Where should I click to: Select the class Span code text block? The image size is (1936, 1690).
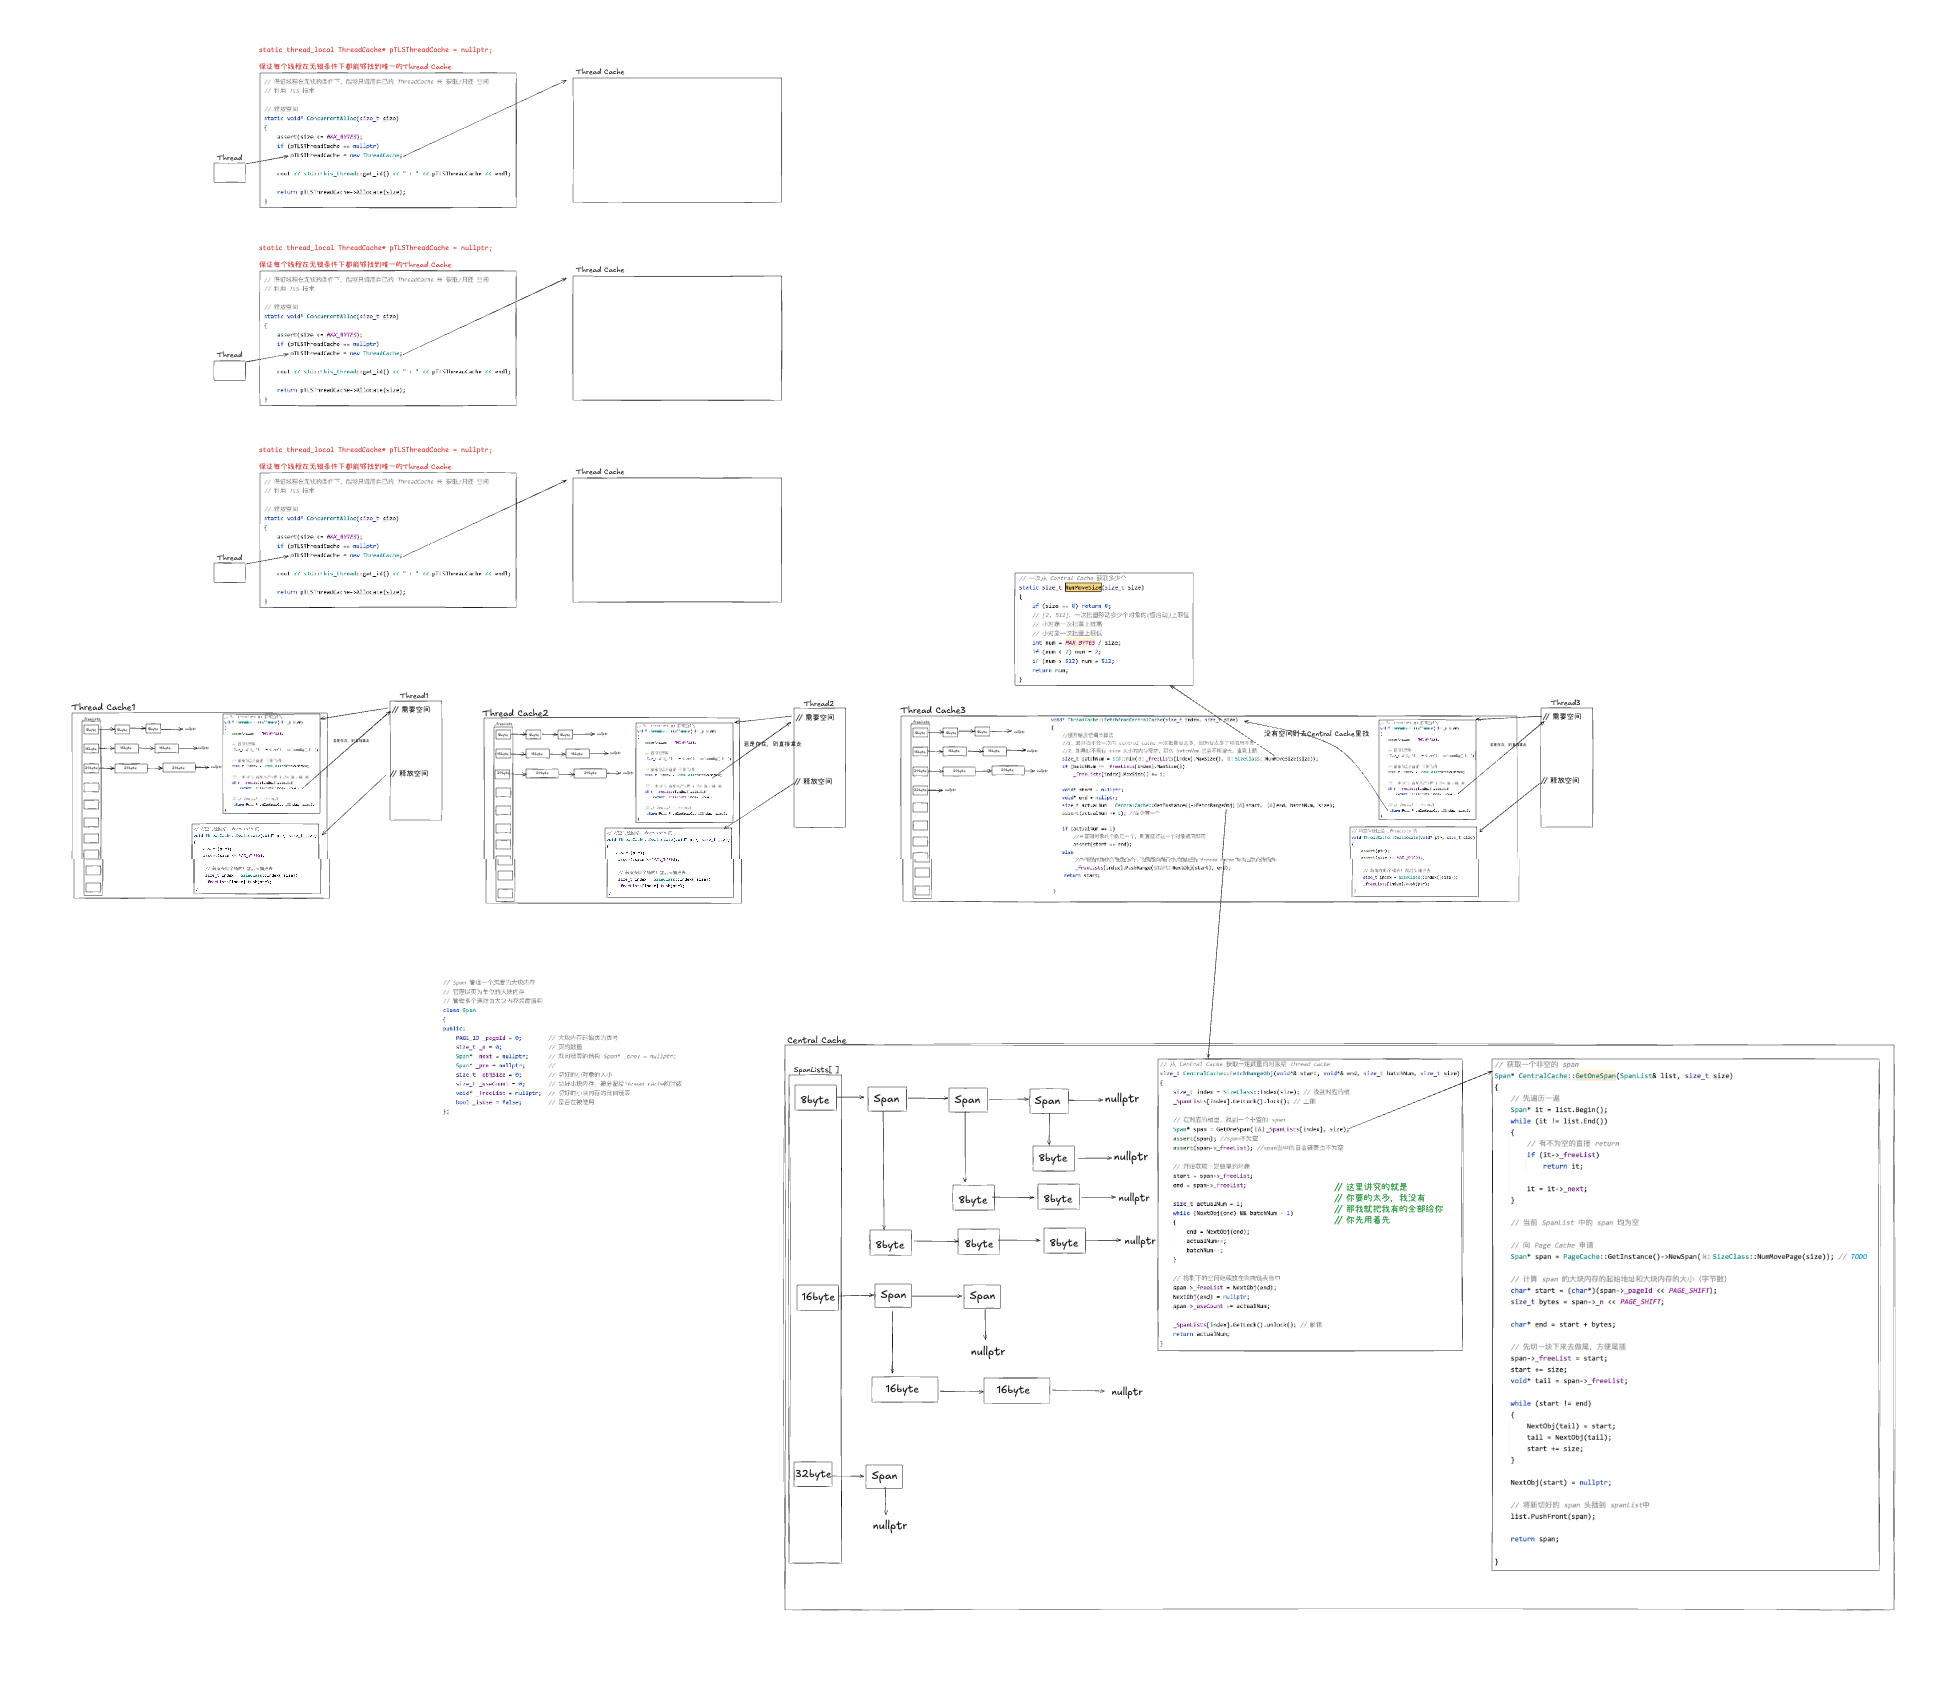[x=560, y=1047]
